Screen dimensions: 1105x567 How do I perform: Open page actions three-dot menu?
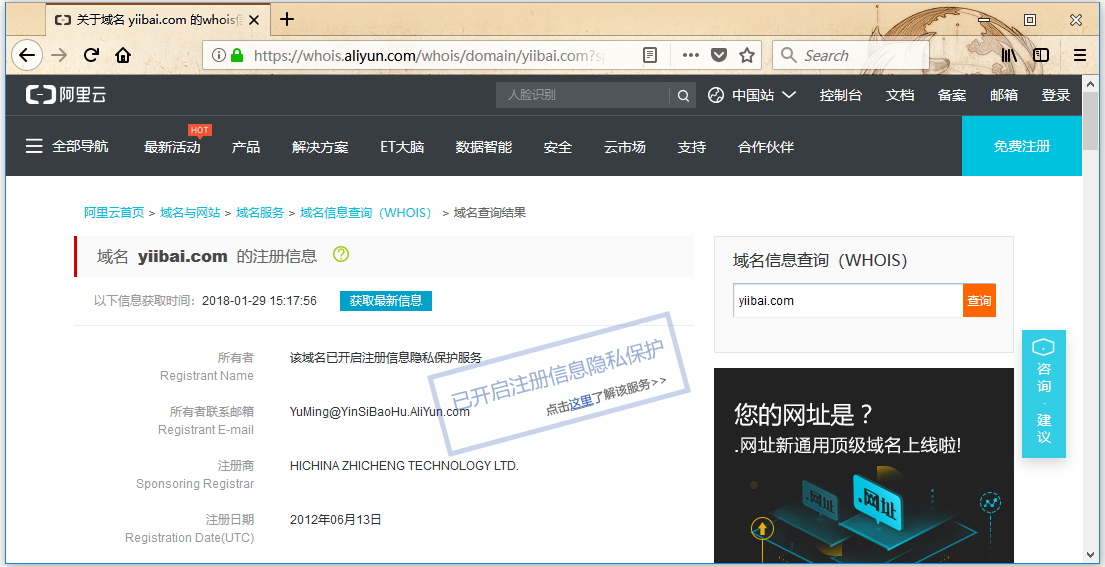[690, 56]
